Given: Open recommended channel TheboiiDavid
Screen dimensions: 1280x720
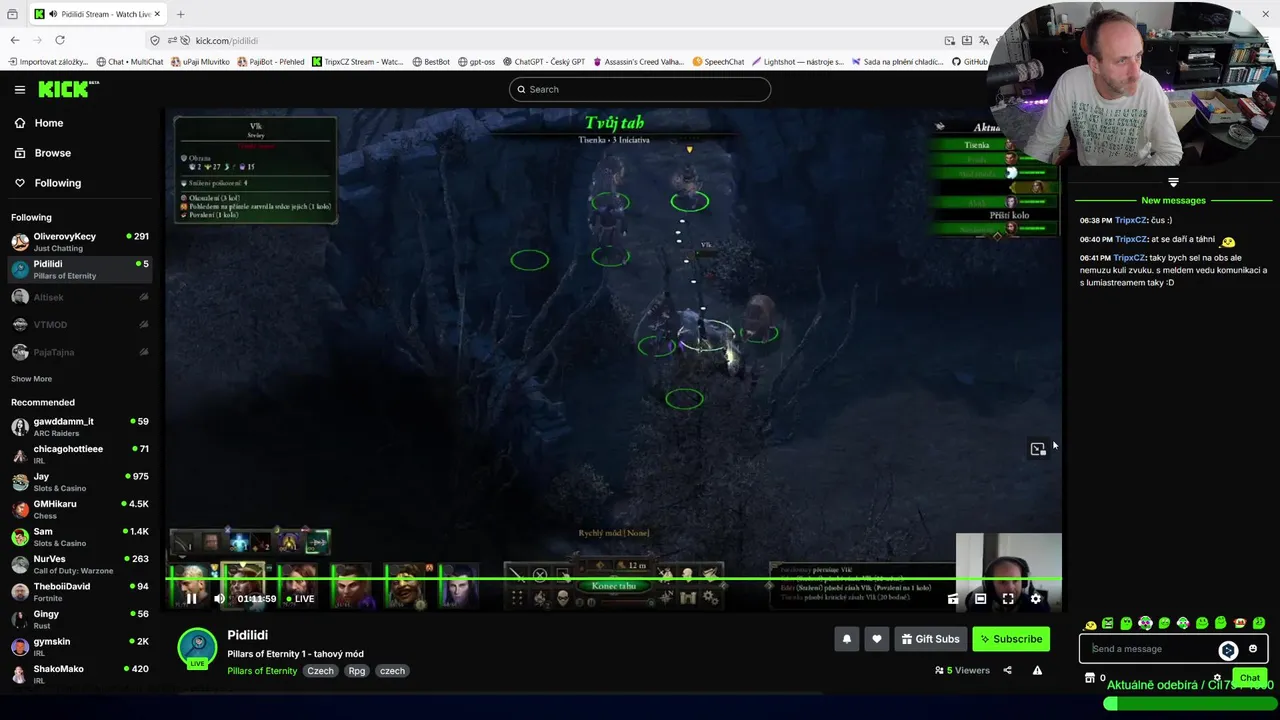Looking at the screenshot, I should 82,592.
